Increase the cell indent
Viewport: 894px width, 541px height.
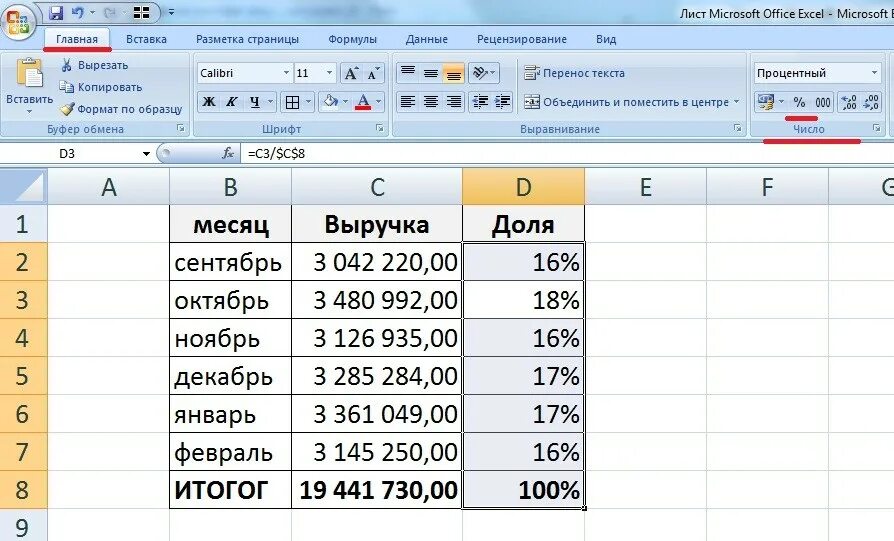pos(502,102)
